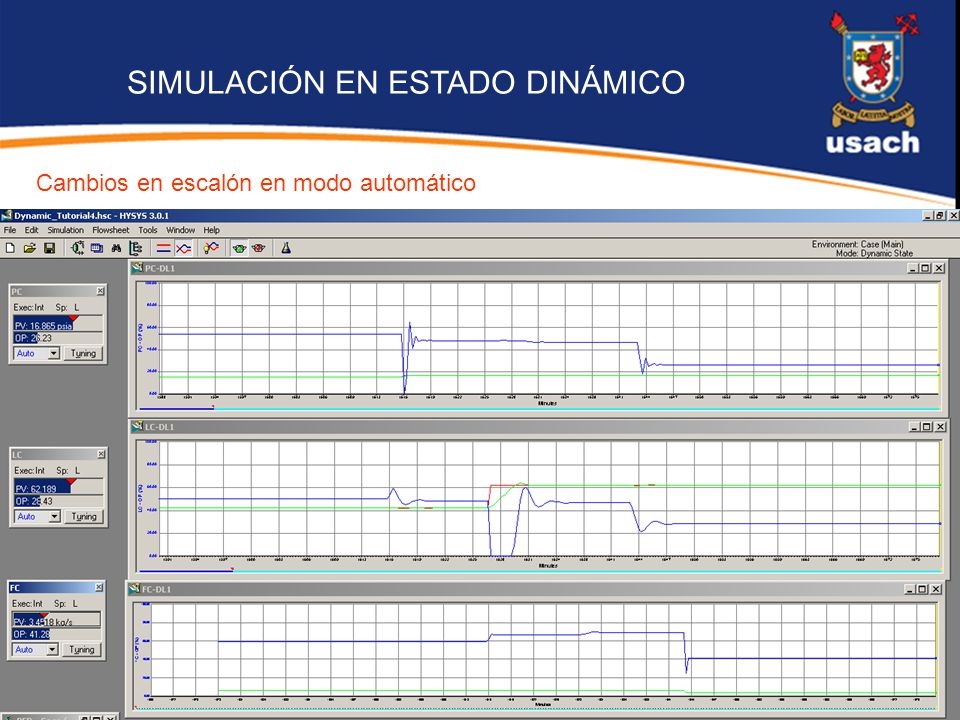The width and height of the screenshot is (960, 720).
Task: Enter Basis Environment via flask icon
Action: (286, 248)
